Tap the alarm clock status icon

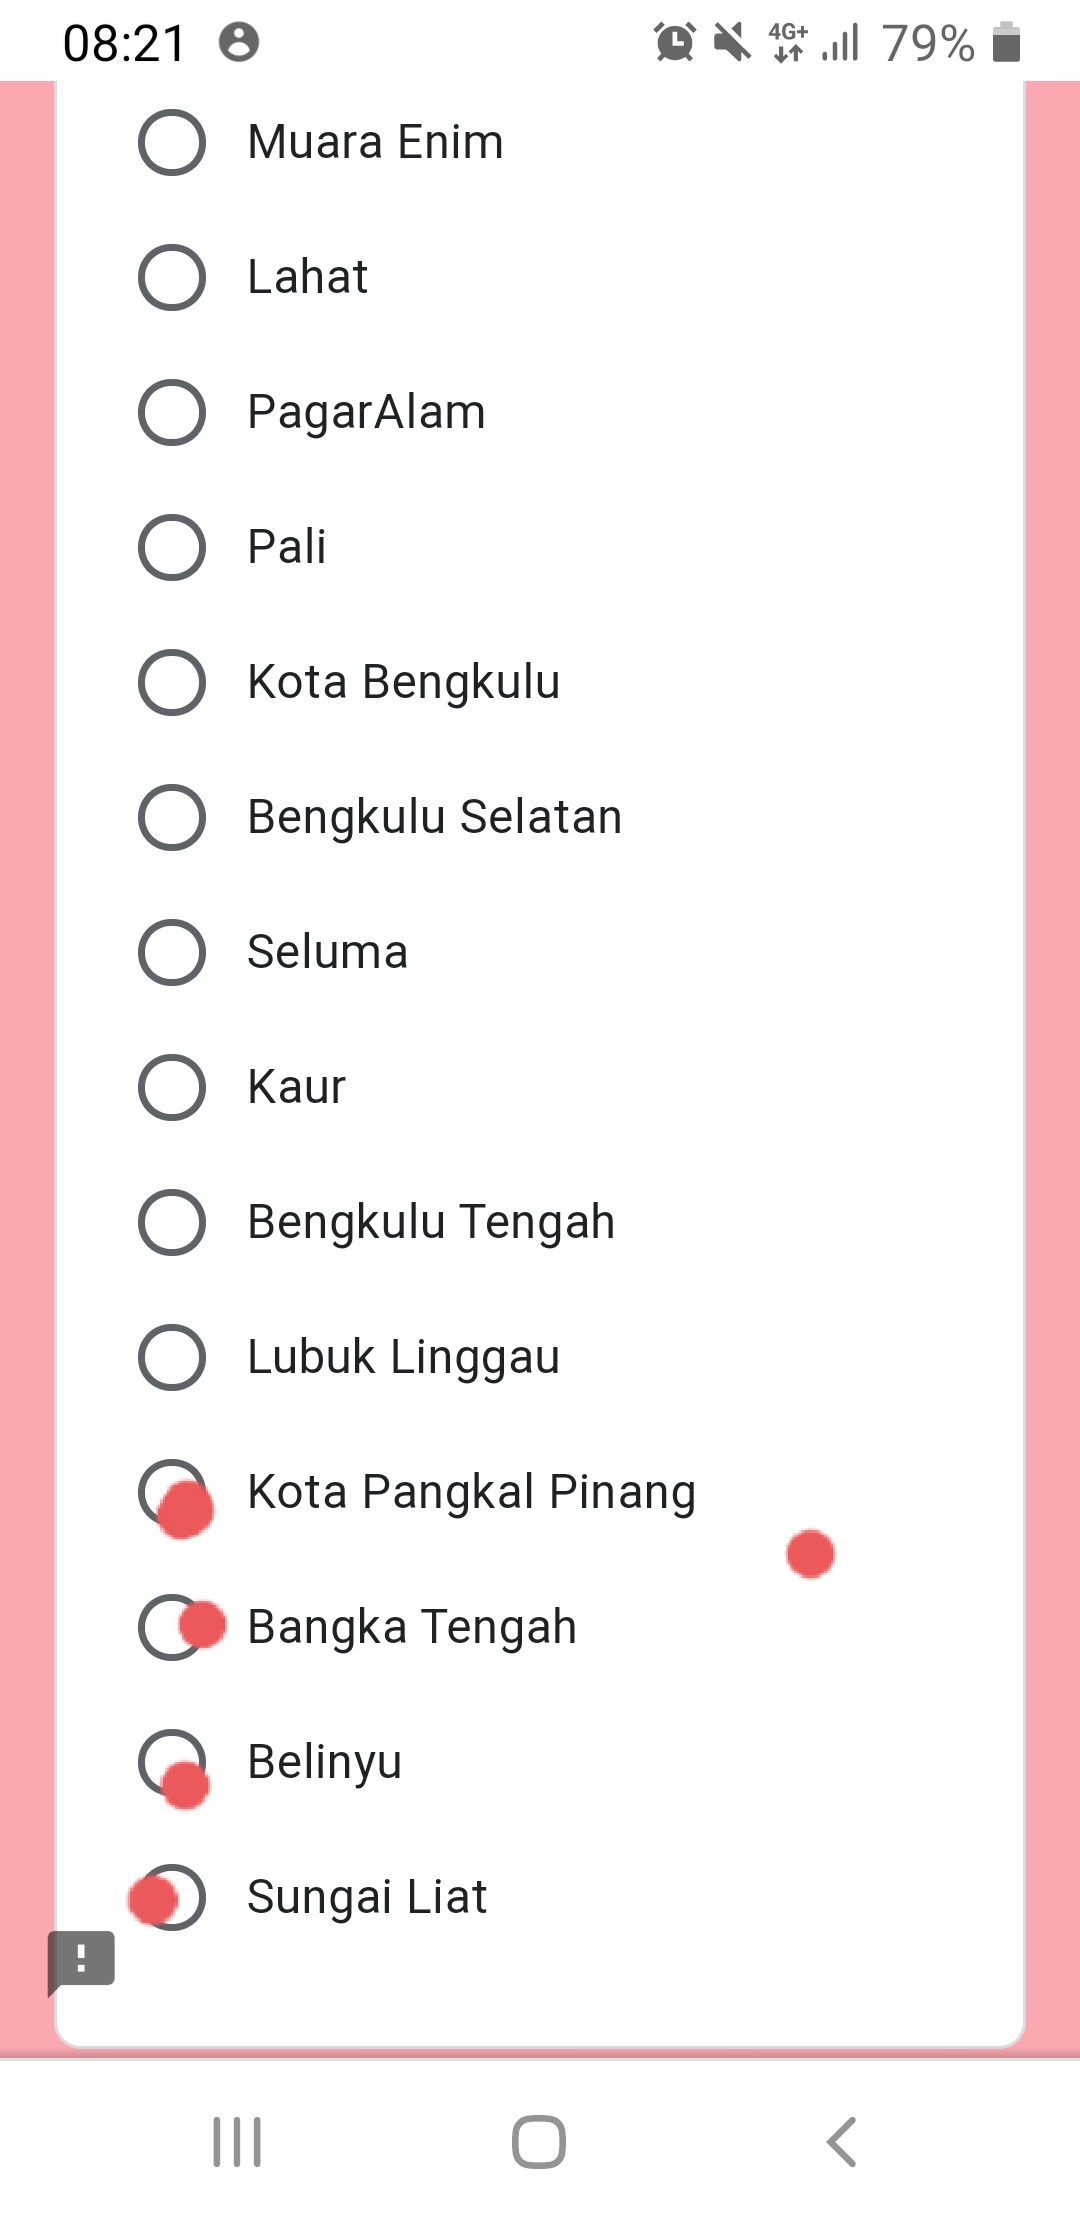(x=675, y=43)
